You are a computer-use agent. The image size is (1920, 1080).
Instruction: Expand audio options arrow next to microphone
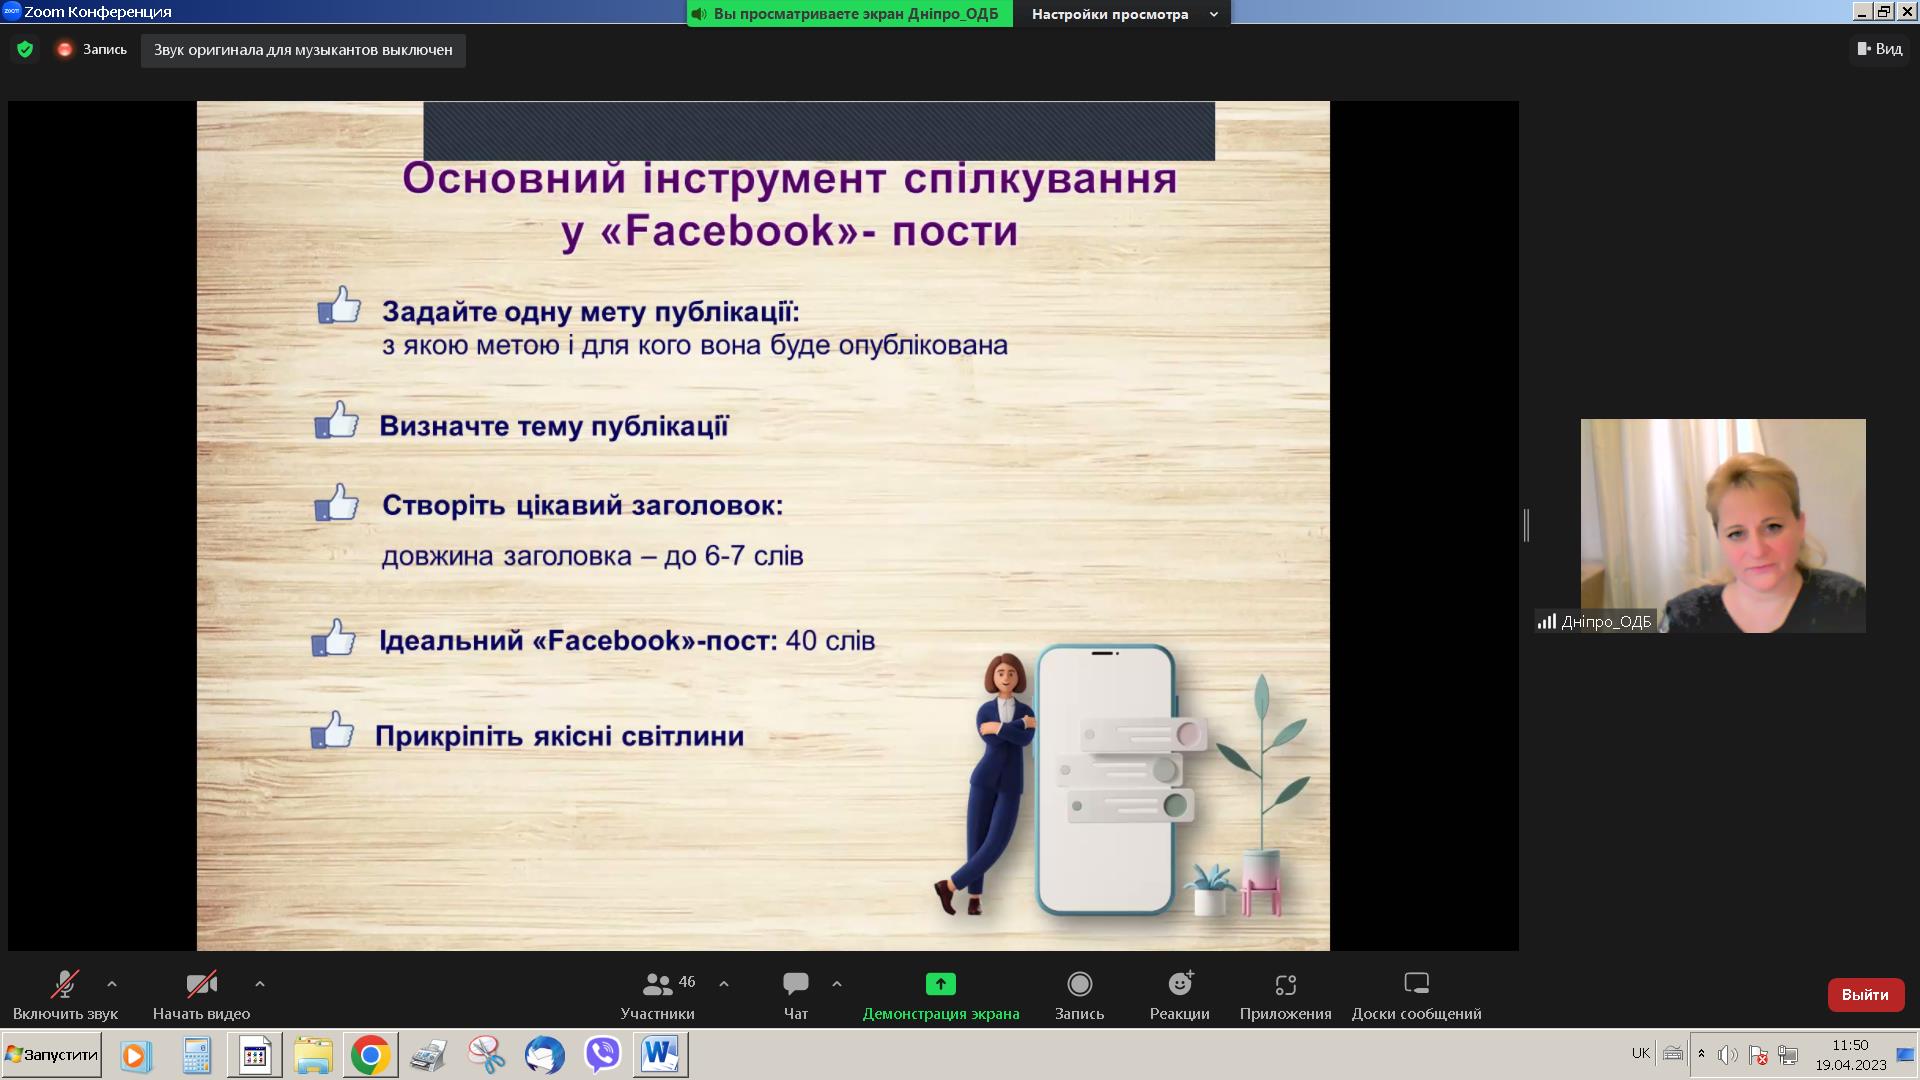(x=112, y=984)
